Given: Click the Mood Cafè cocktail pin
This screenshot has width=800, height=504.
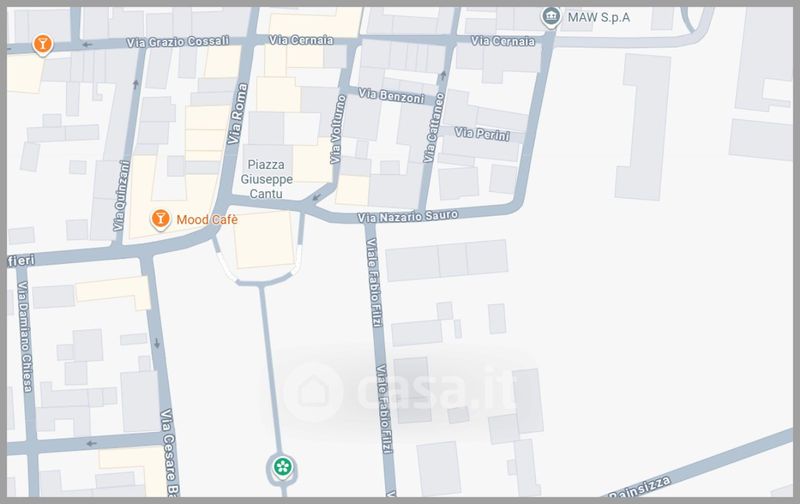Looking at the screenshot, I should coord(160,219).
